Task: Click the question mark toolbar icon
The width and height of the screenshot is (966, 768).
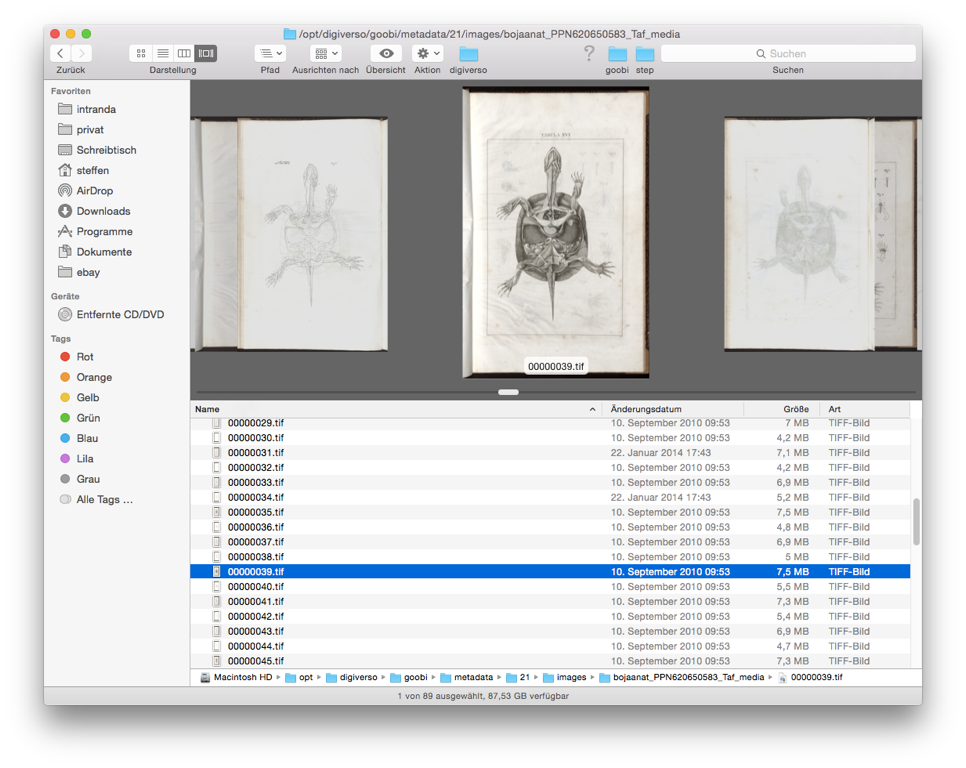Action: [589, 54]
